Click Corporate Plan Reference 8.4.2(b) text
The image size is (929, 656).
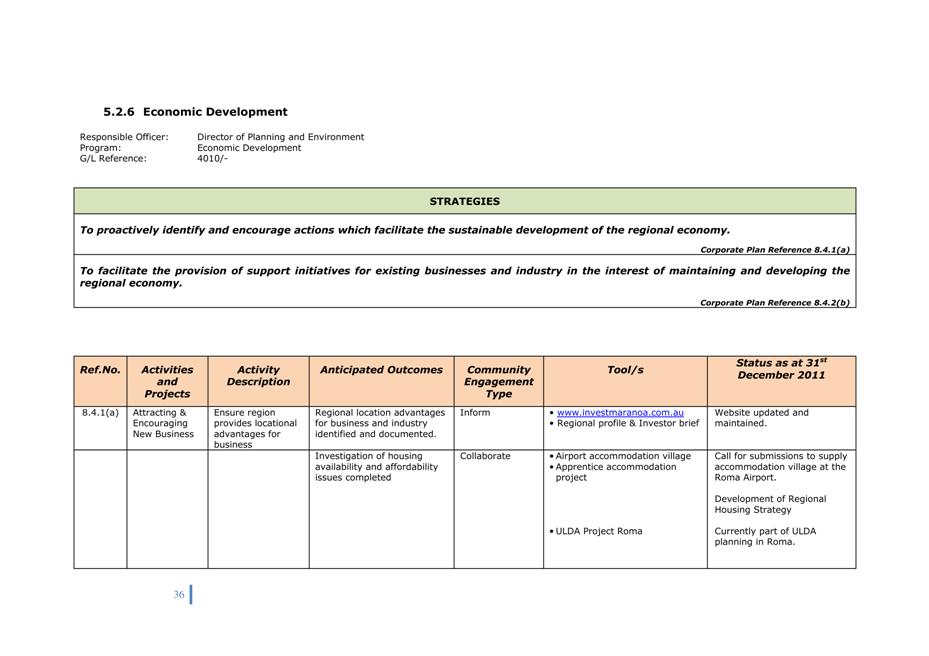pyautogui.click(x=774, y=302)
